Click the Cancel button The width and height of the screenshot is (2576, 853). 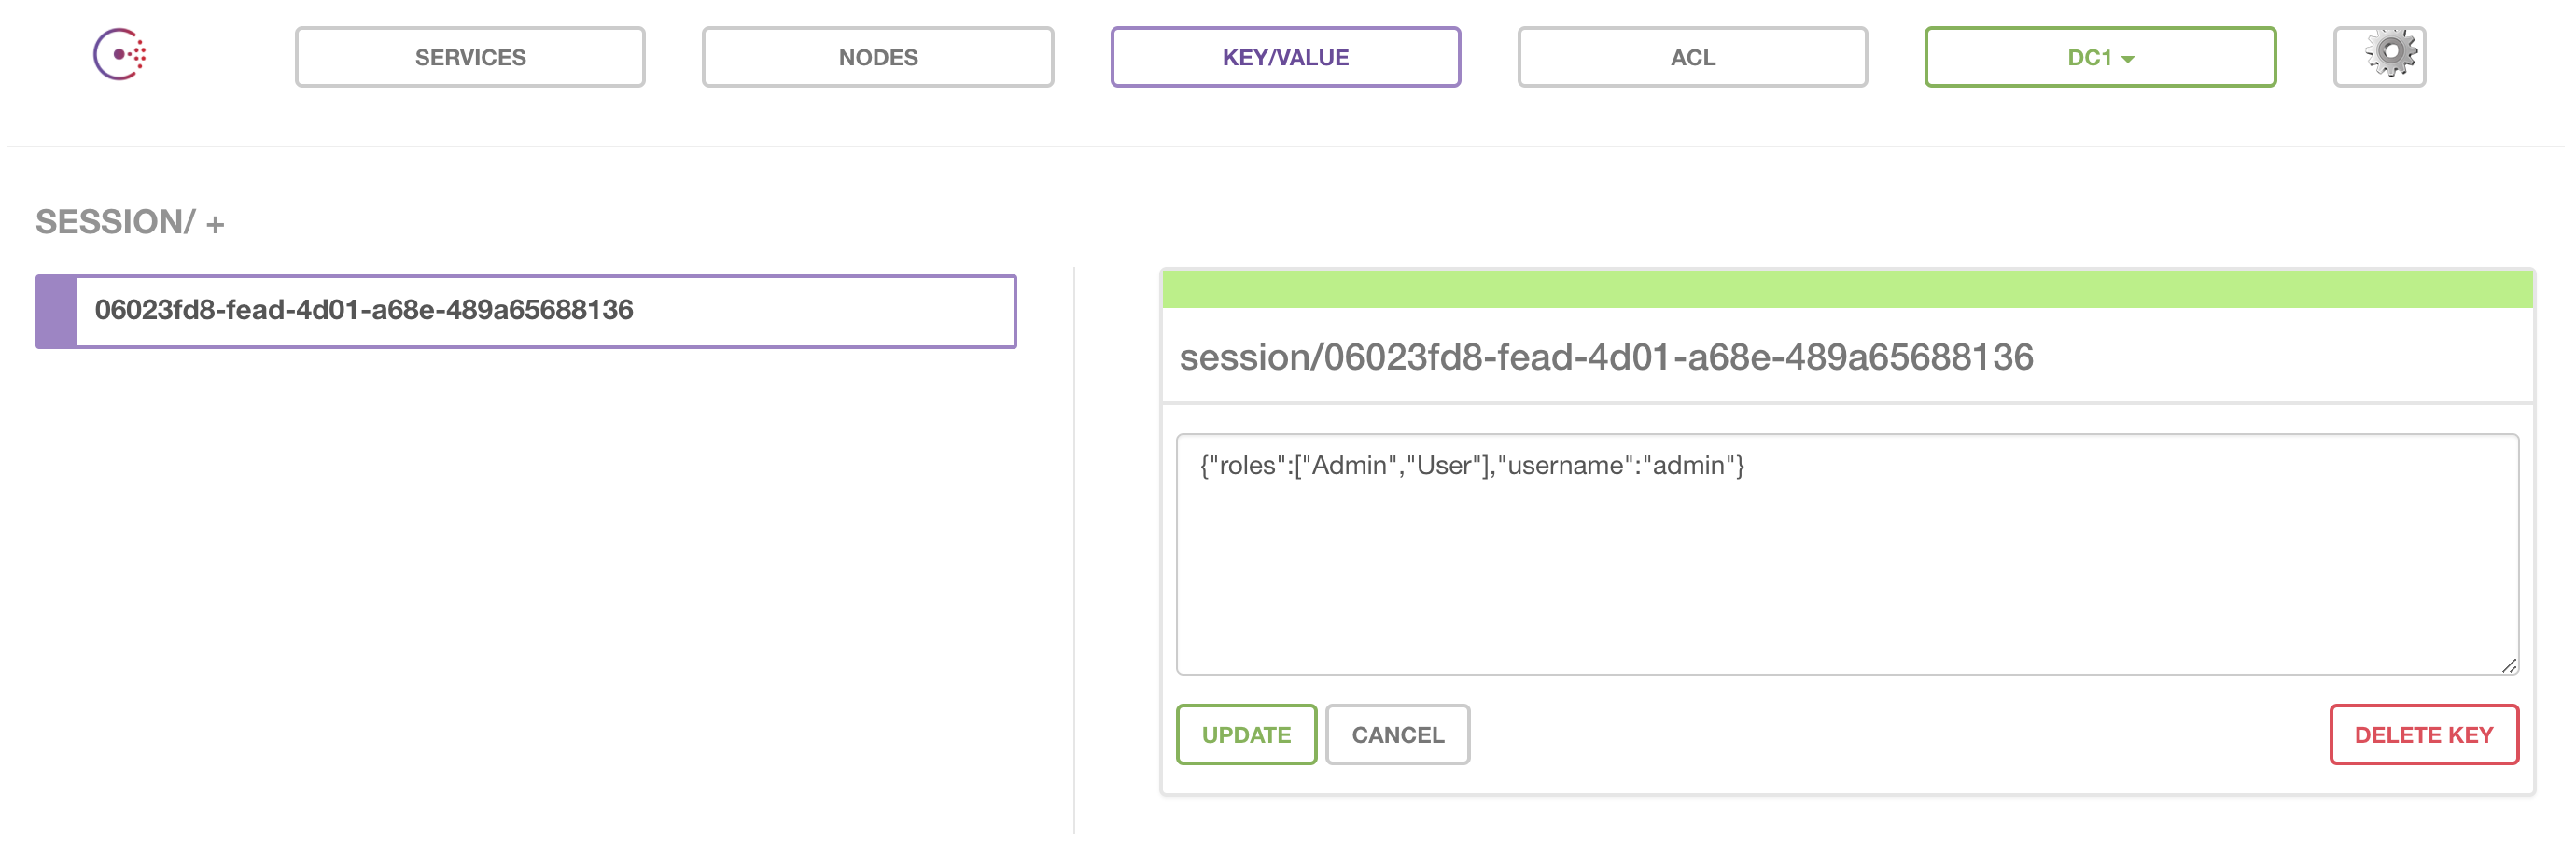[1397, 734]
